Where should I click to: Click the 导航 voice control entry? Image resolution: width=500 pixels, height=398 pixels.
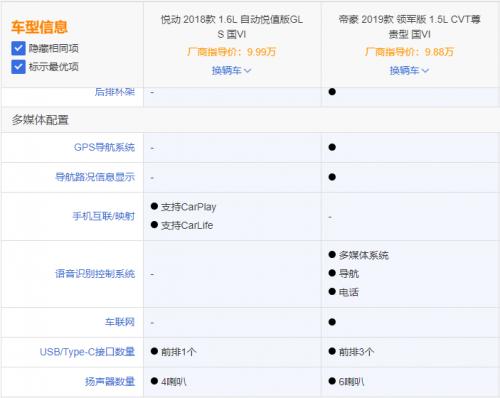click(x=349, y=274)
